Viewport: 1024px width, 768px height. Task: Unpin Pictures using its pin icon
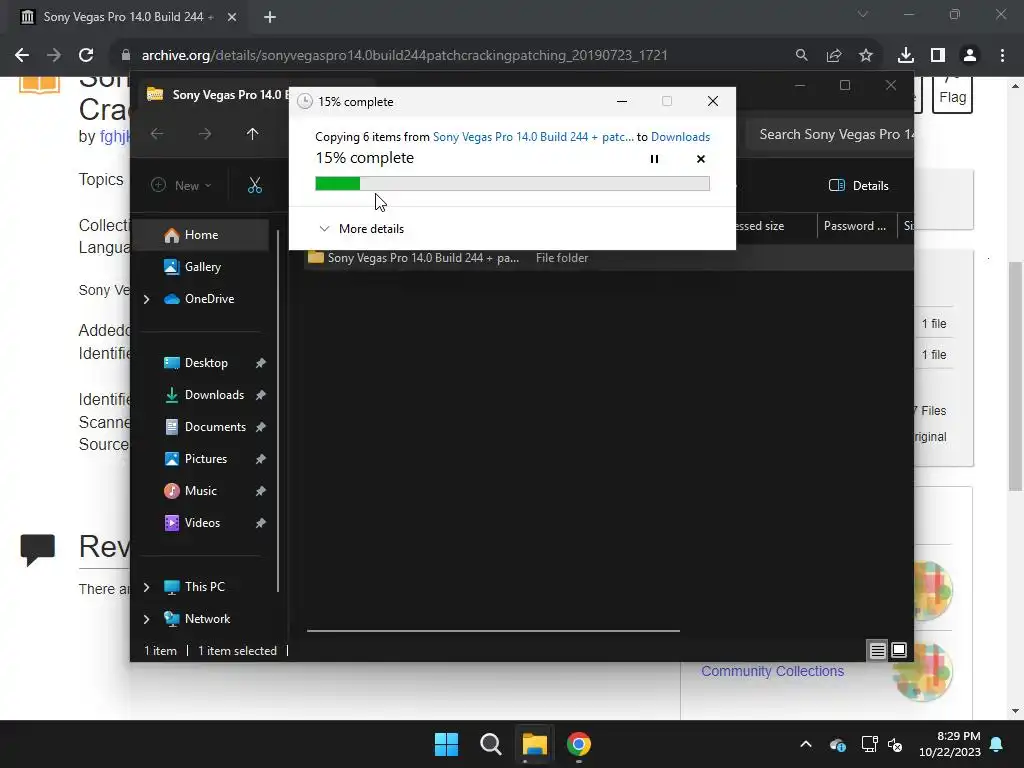pyautogui.click(x=261, y=459)
